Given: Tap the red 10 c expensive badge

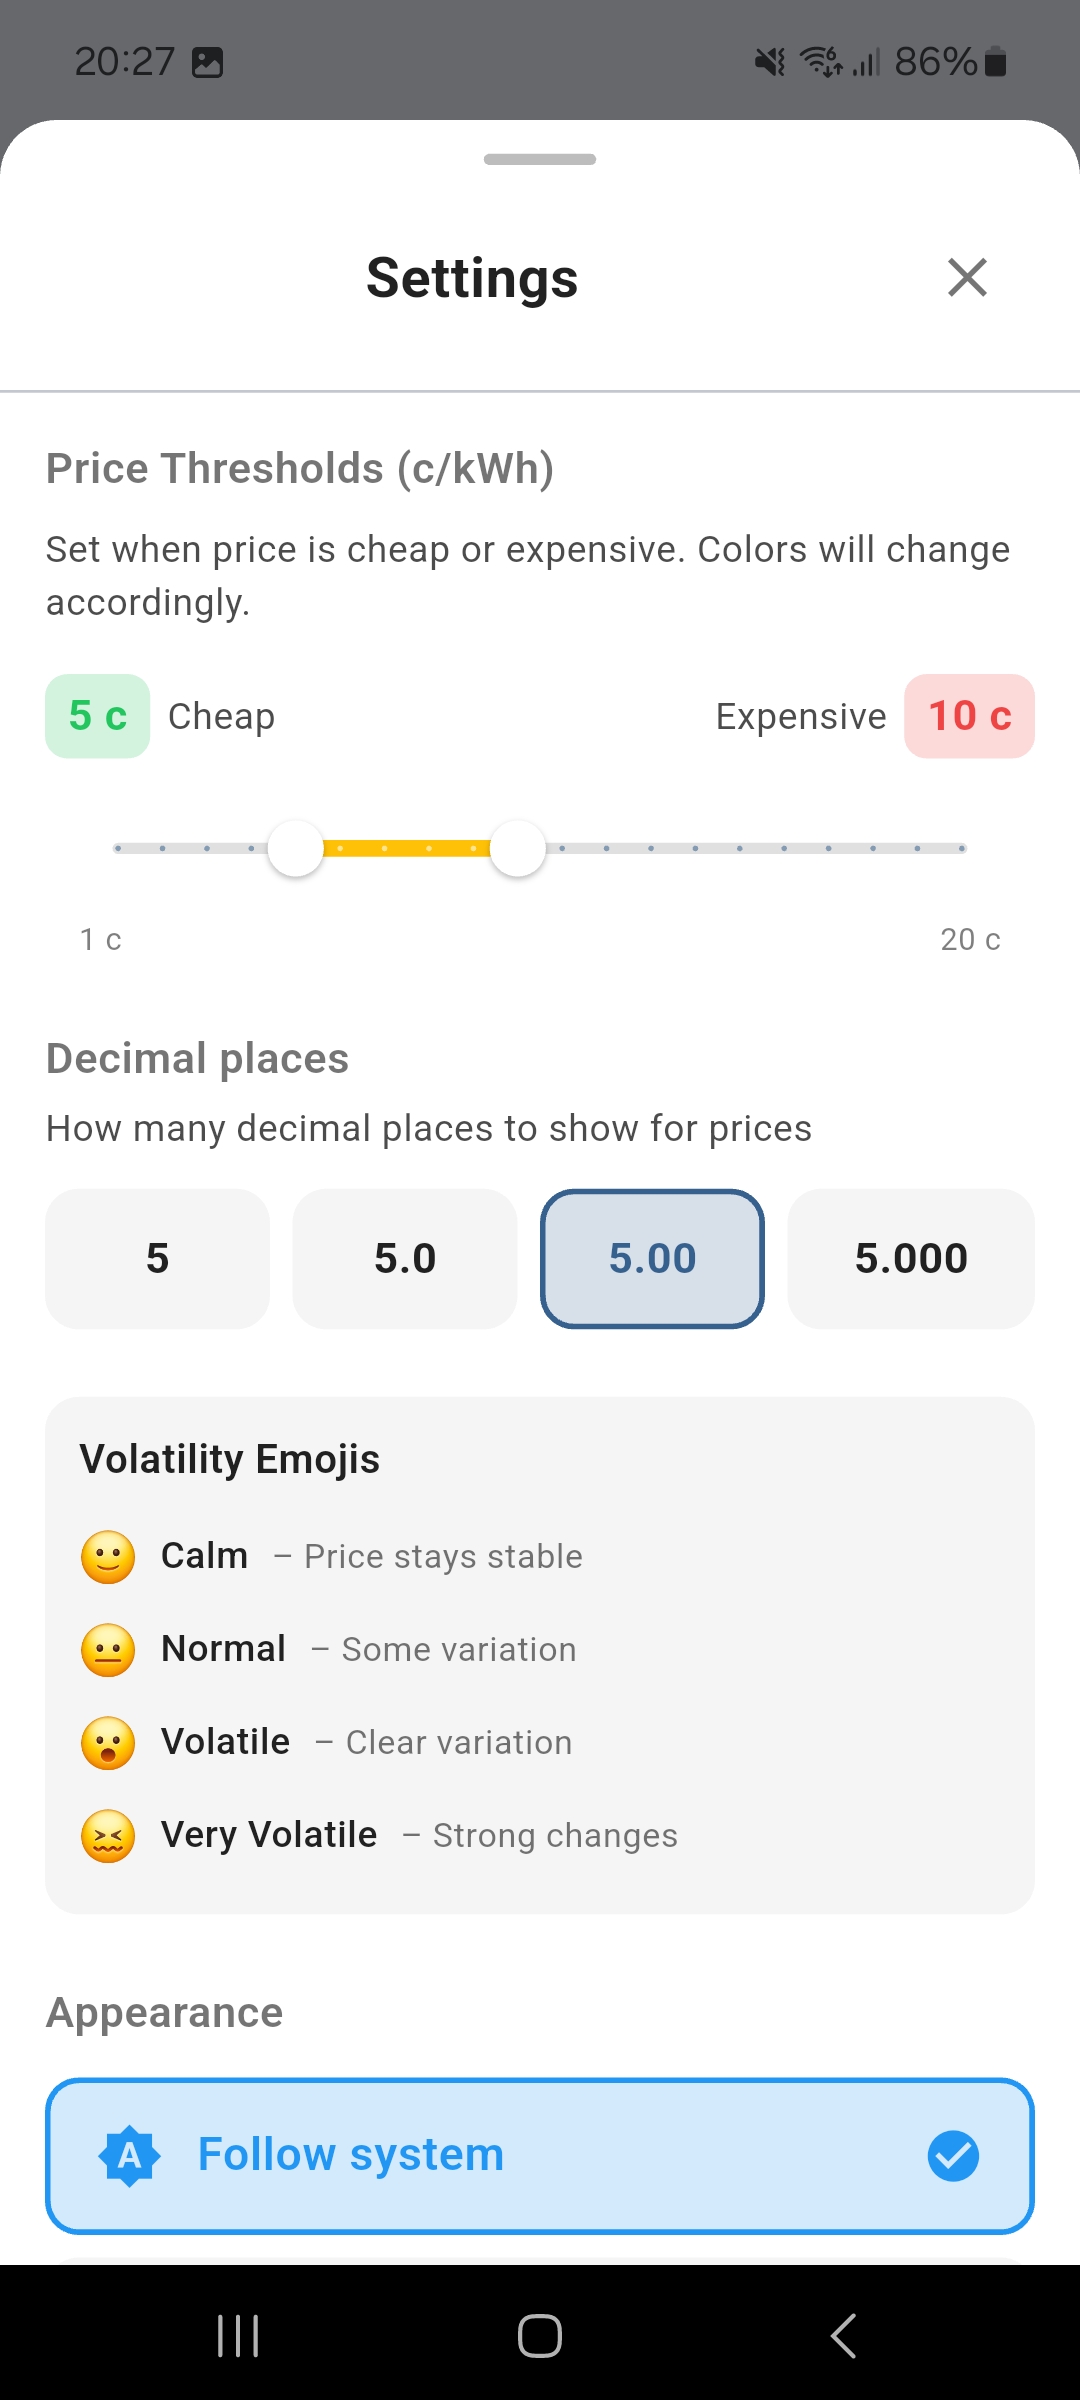Looking at the screenshot, I should (x=969, y=716).
